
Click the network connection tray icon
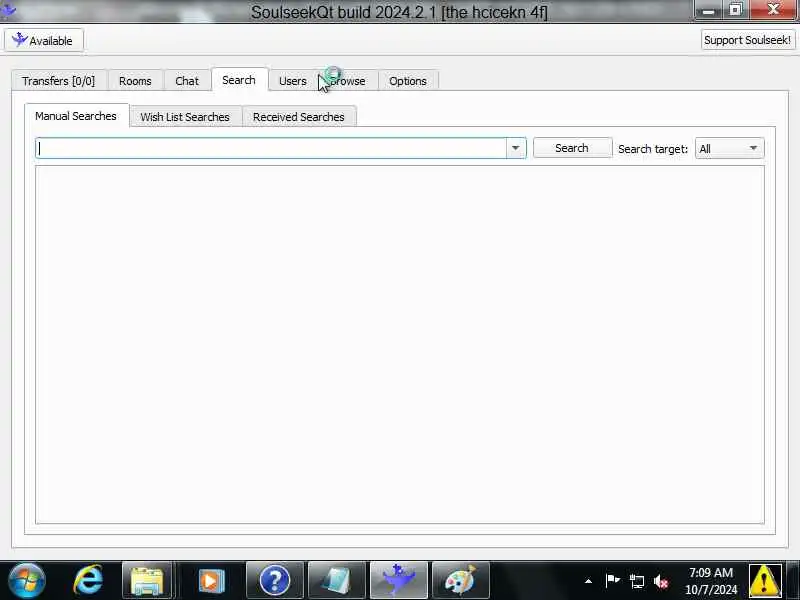pyautogui.click(x=637, y=581)
